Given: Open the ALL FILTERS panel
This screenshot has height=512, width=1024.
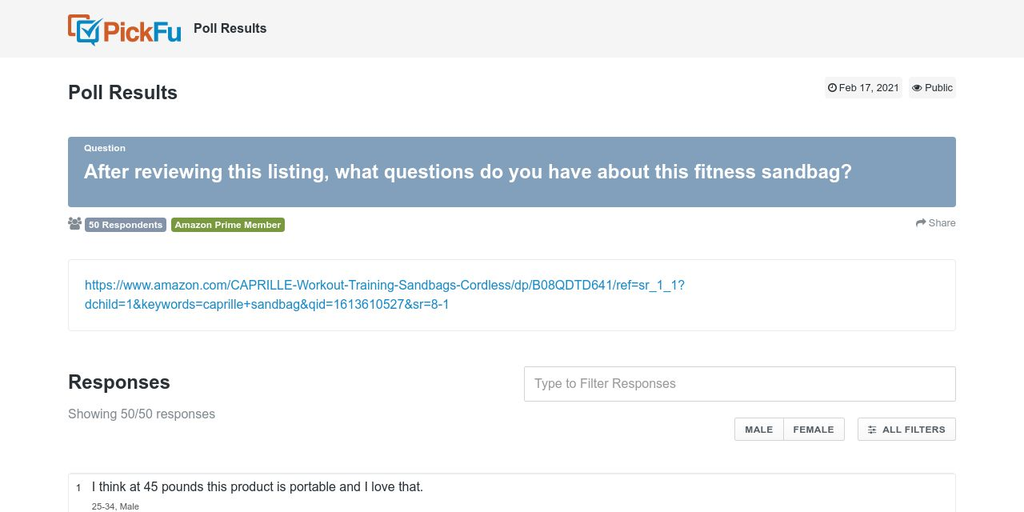Looking at the screenshot, I should click(x=906, y=430).
